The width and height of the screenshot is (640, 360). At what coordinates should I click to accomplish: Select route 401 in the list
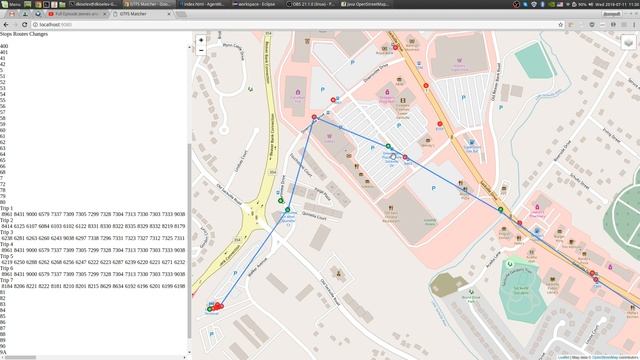[x=4, y=52]
